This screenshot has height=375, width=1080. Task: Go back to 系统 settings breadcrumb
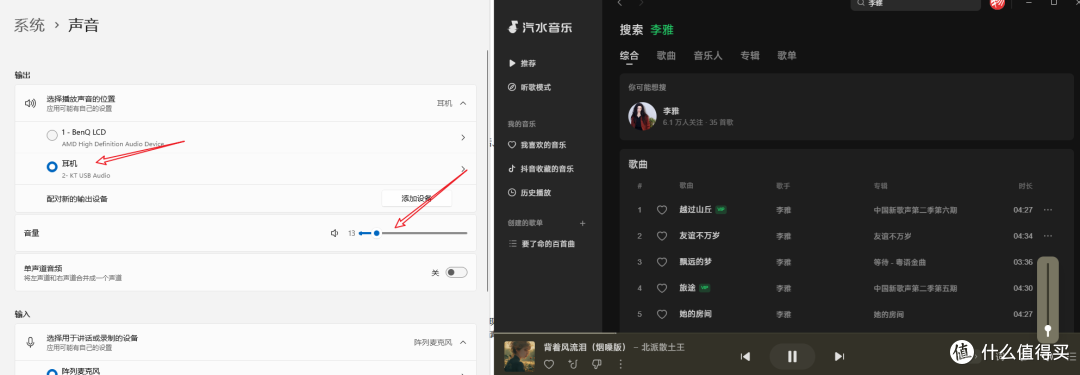pyautogui.click(x=30, y=26)
